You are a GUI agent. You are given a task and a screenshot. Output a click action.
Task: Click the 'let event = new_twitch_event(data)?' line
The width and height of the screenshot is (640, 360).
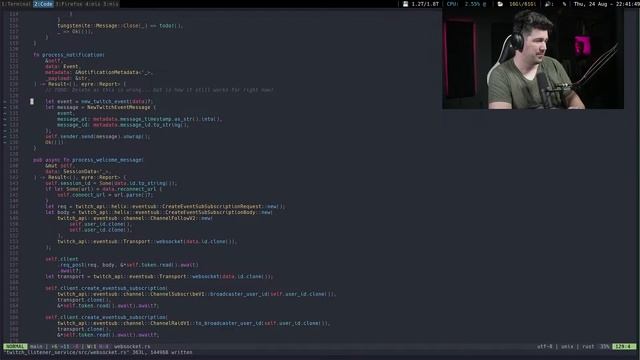click(99, 102)
